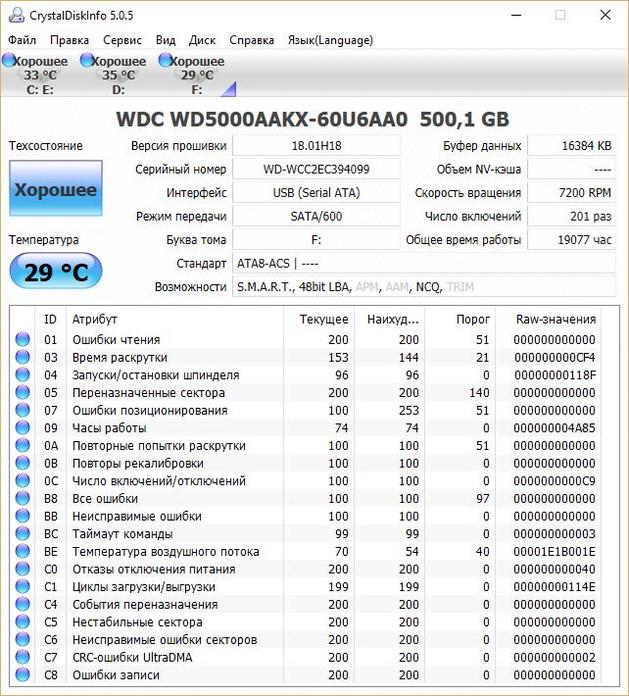Click the standard field ATA8-ACS
The height and width of the screenshot is (696, 629).
(x=424, y=264)
